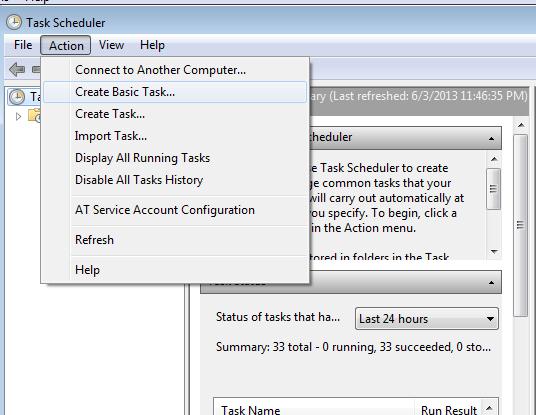Open the Last 24 hours dropdown
Screen dimensions: 536x415
[x=427, y=319]
